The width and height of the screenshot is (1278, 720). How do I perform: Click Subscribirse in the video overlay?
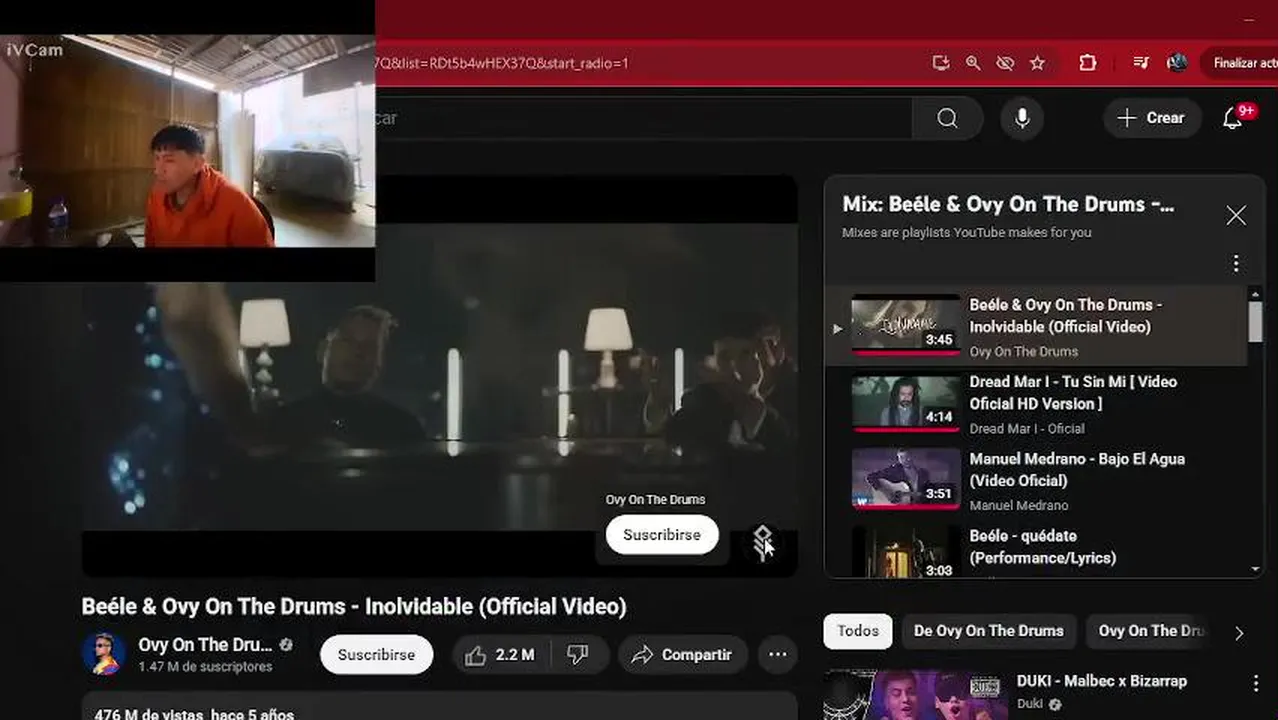coord(662,535)
